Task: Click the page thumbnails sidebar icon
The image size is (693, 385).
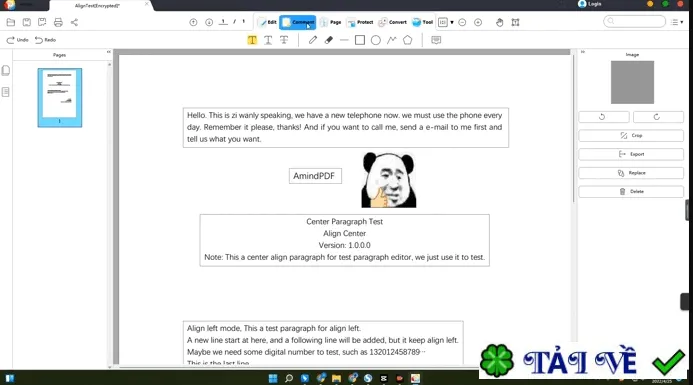Action: click(6, 71)
